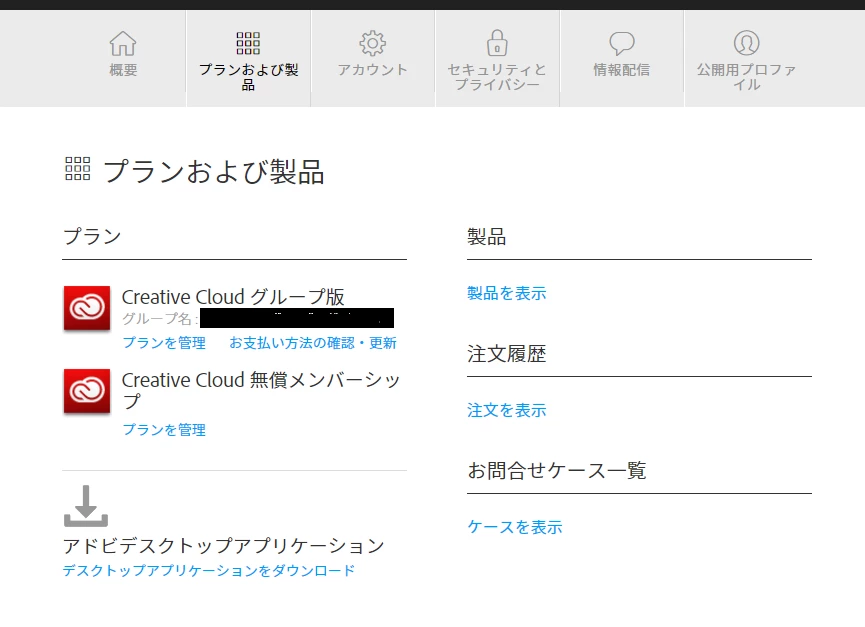Image resolution: width=865 pixels, height=627 pixels.
Task: Click the grid icon in the プランおよび製品 tab
Action: click(x=248, y=43)
